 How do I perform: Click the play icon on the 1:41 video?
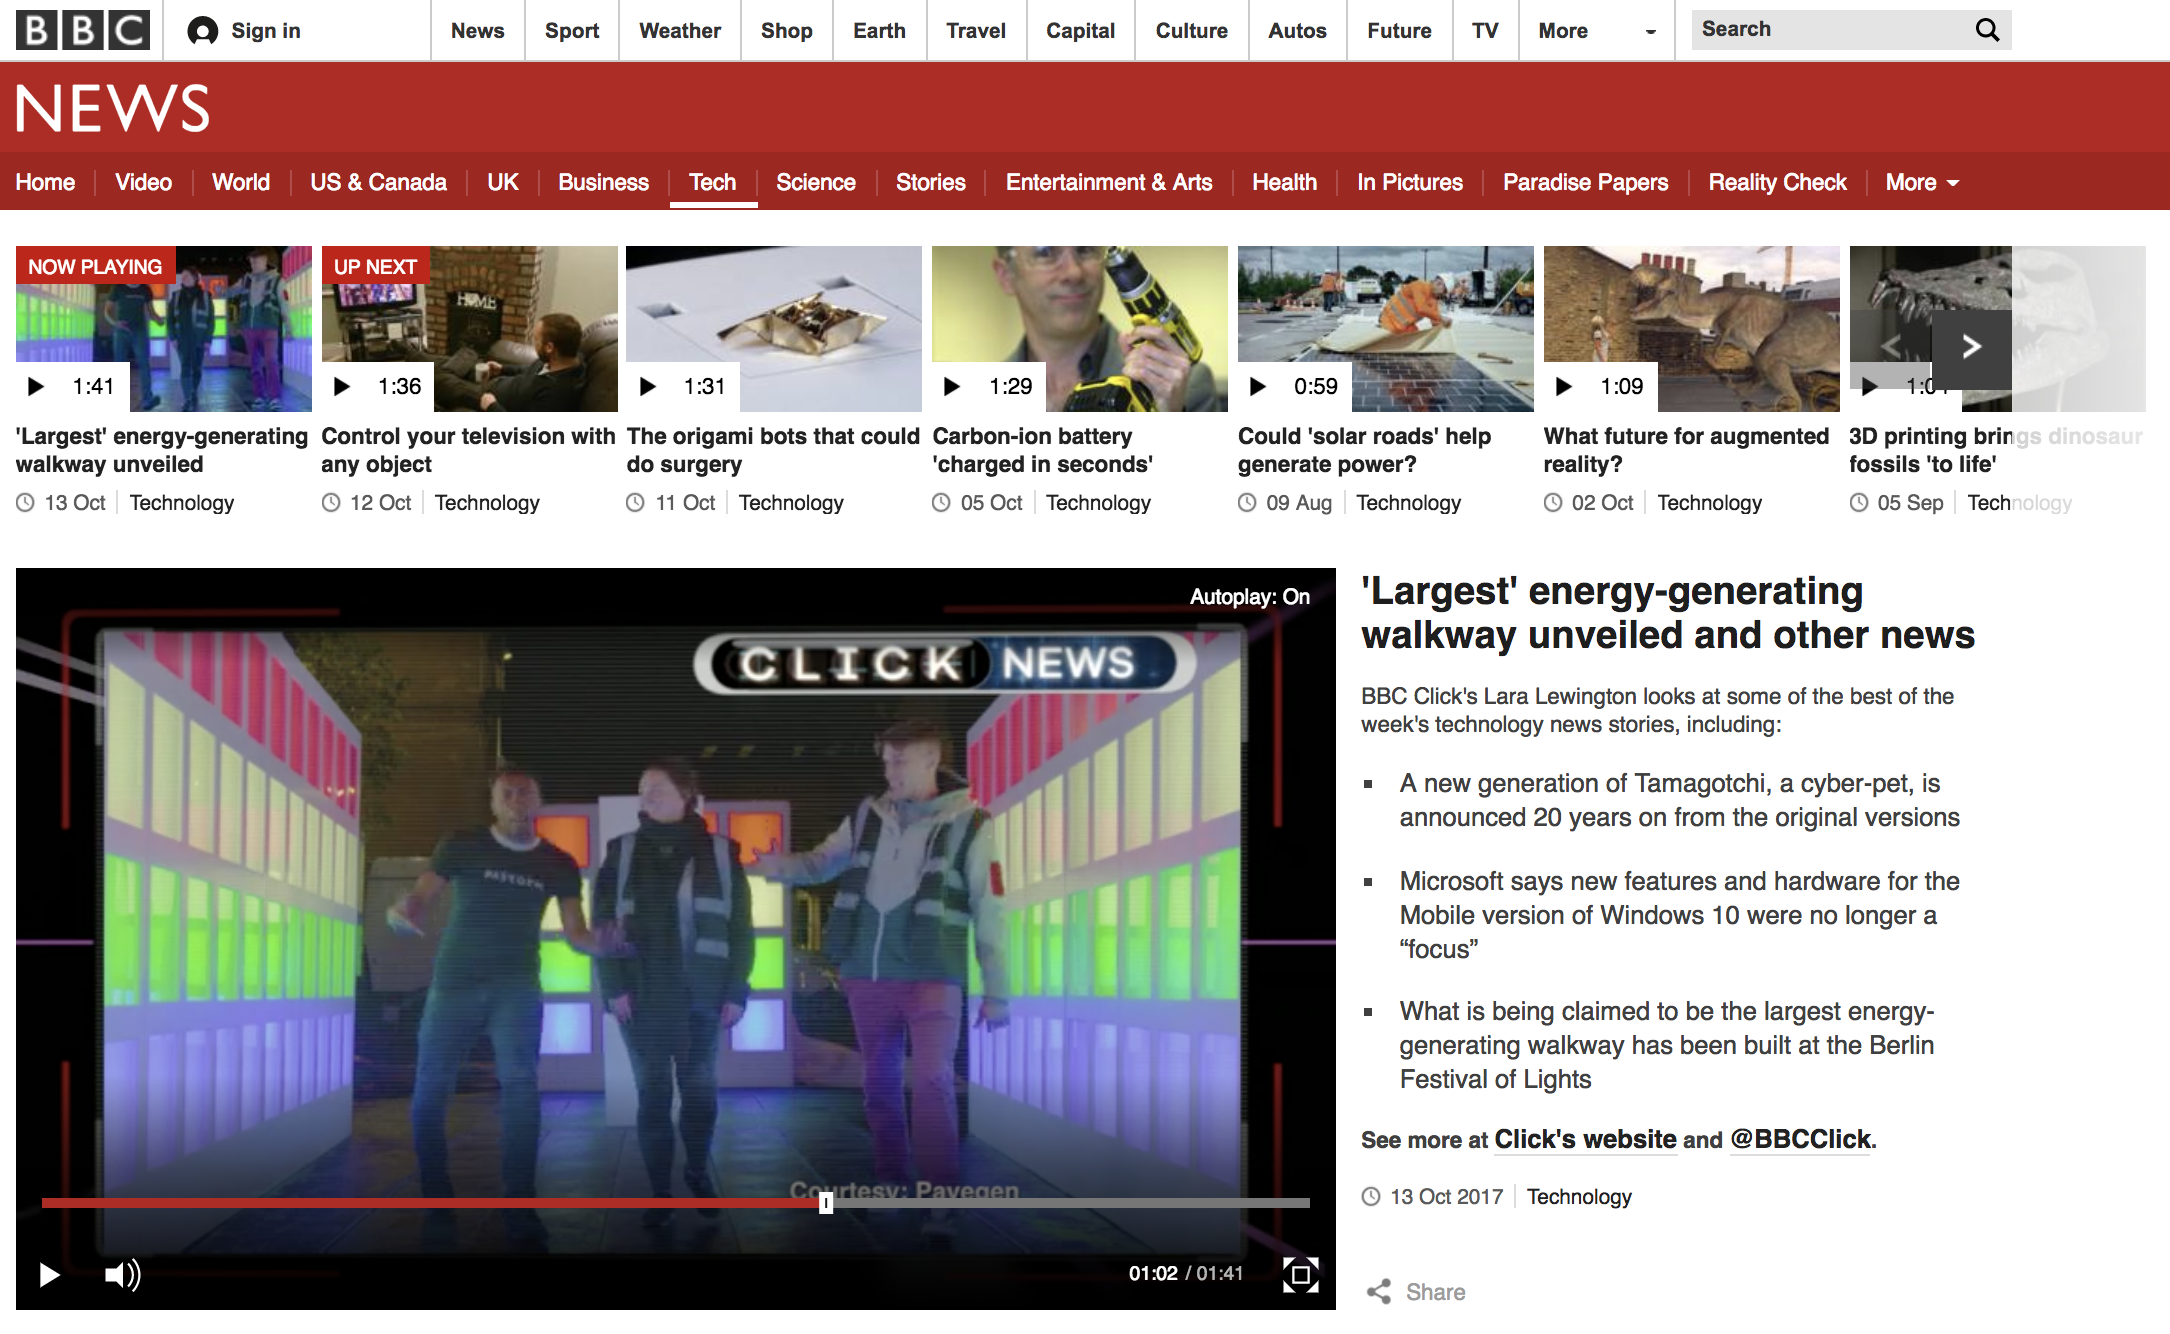[36, 386]
